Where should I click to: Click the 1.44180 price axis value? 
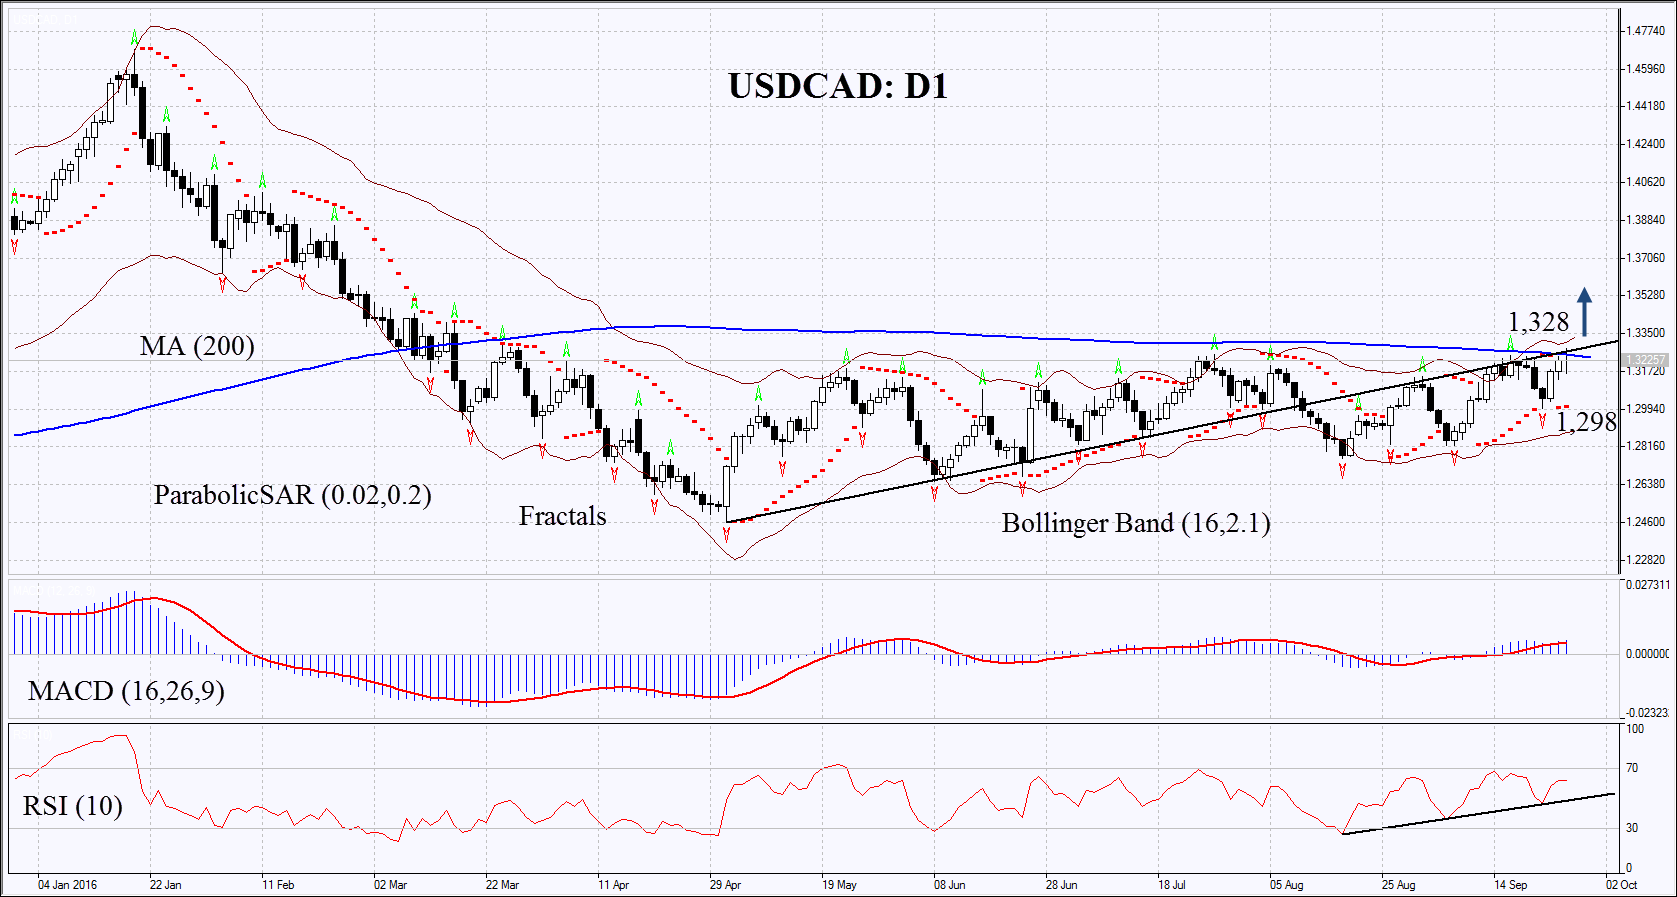1646,106
